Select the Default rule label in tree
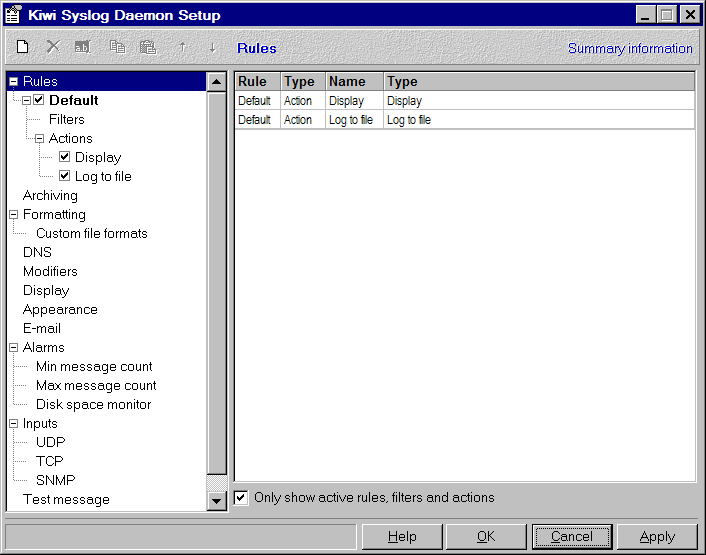 pos(74,100)
